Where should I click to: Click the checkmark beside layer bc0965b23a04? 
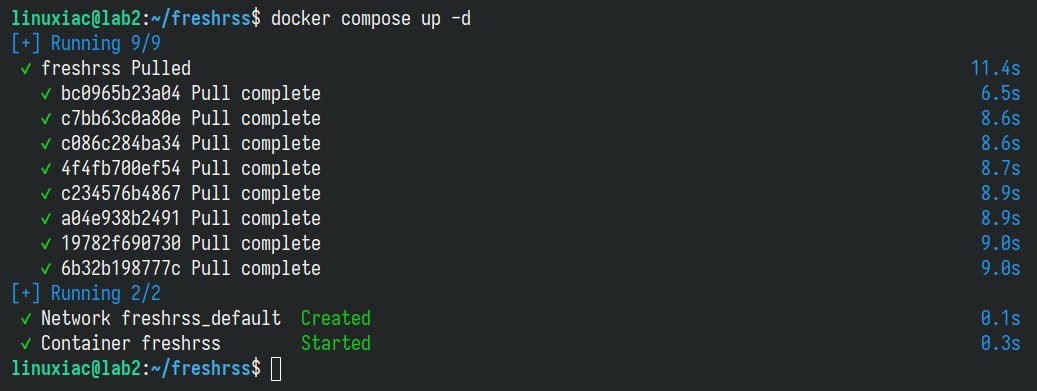[x=46, y=94]
